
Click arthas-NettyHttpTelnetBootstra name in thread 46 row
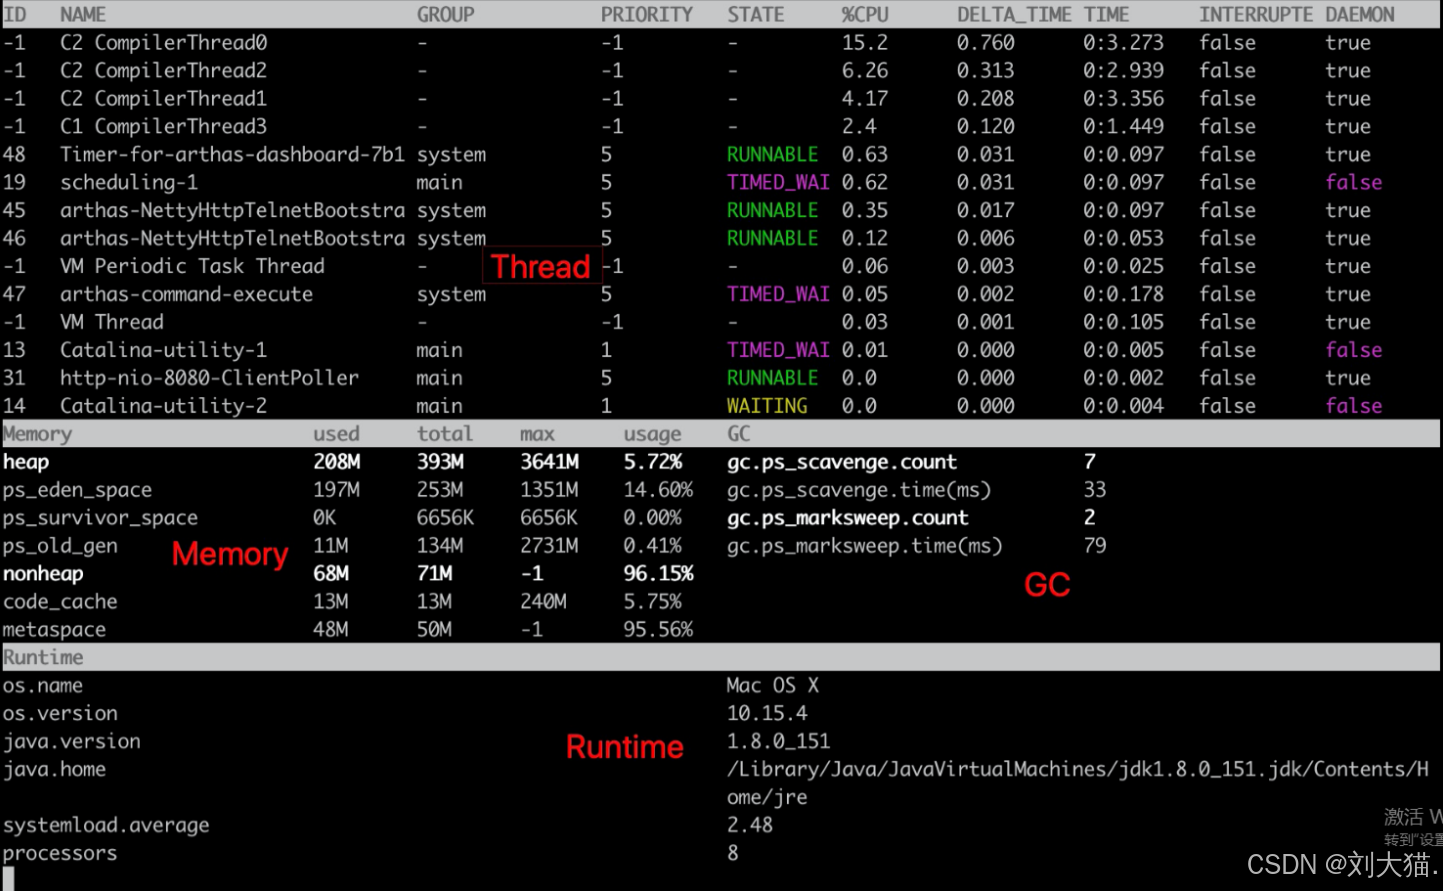coord(232,239)
